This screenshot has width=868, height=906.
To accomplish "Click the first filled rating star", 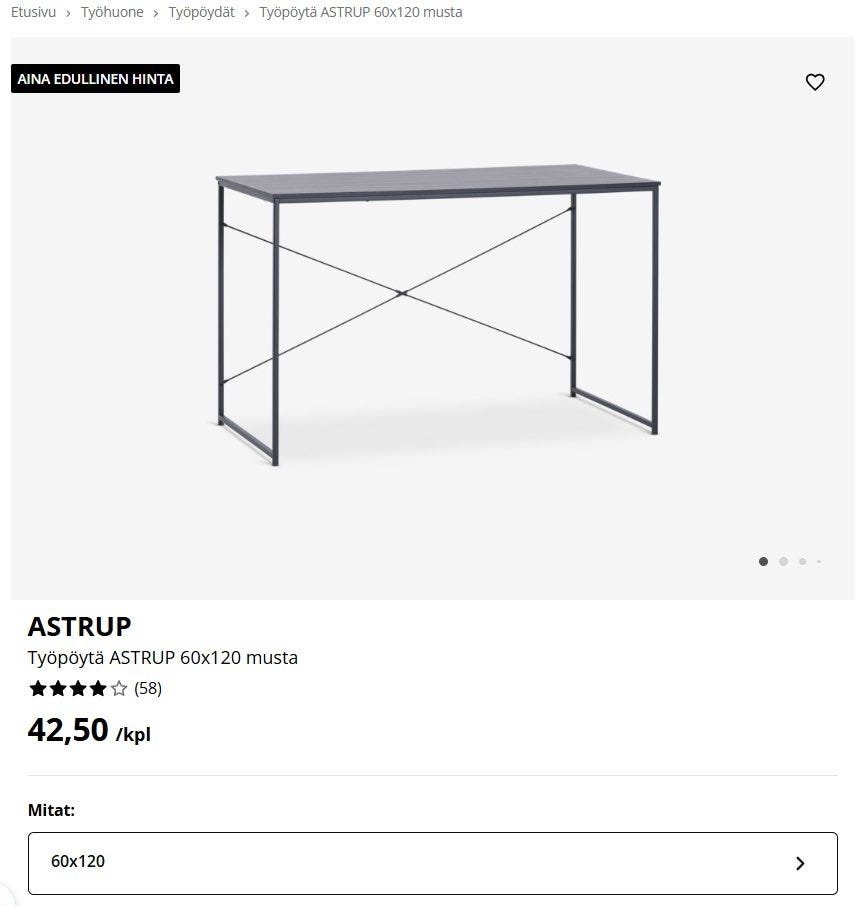I will click(37, 688).
